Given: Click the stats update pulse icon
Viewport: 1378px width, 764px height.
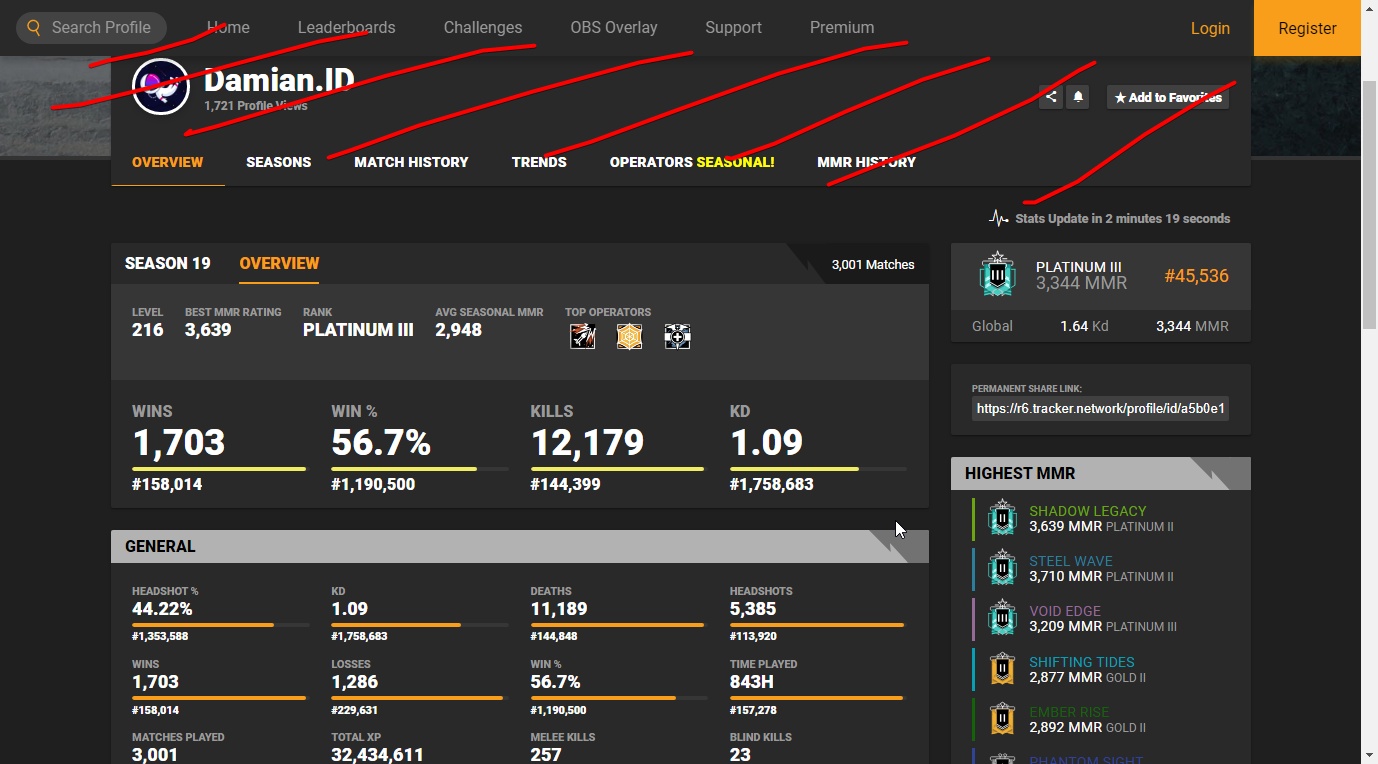Looking at the screenshot, I should pyautogui.click(x=998, y=218).
